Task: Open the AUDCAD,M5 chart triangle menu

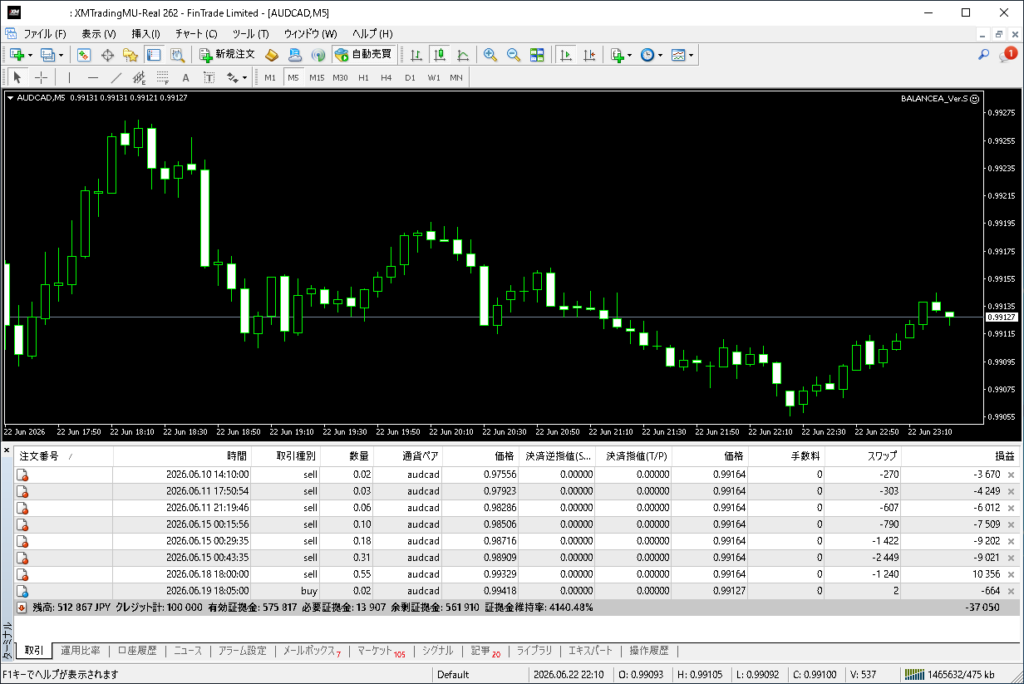Action: tap(10, 98)
